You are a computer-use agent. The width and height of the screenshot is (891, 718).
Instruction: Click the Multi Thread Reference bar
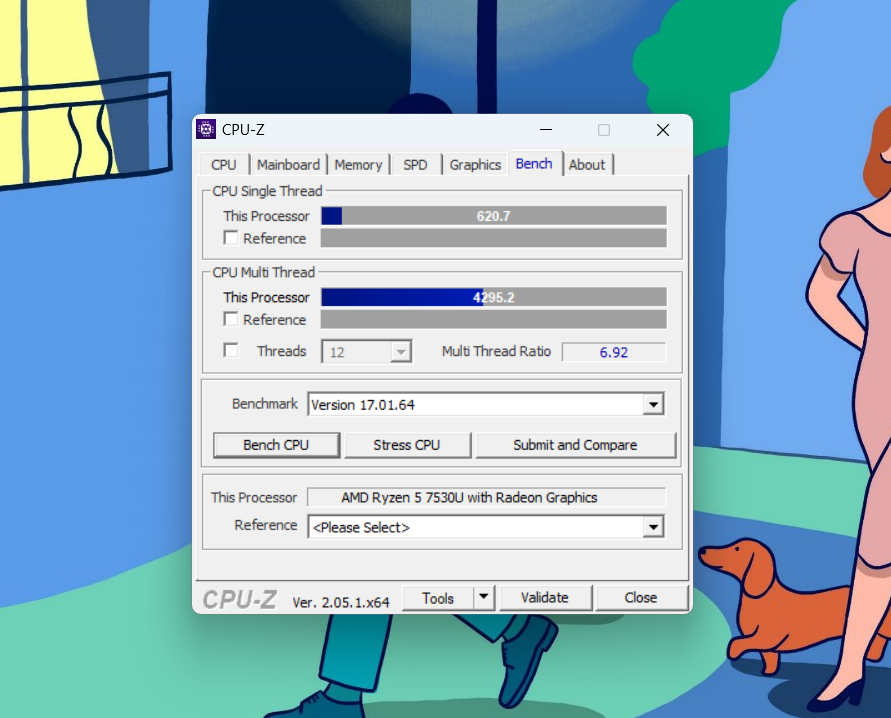click(x=494, y=319)
